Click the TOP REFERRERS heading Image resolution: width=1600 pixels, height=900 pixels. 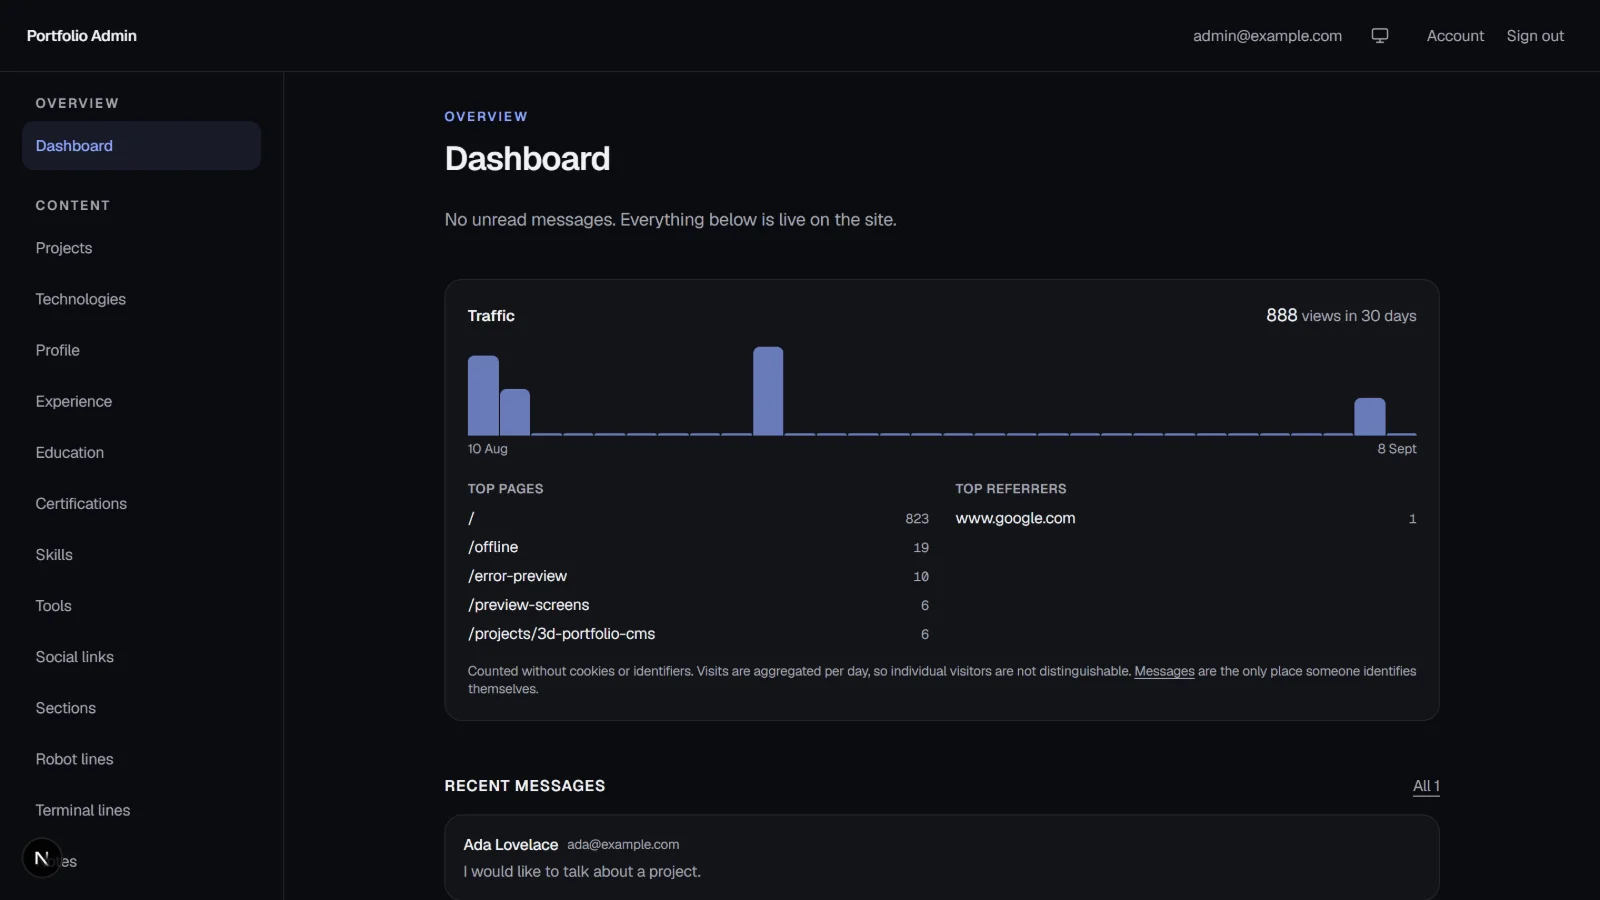click(1011, 489)
